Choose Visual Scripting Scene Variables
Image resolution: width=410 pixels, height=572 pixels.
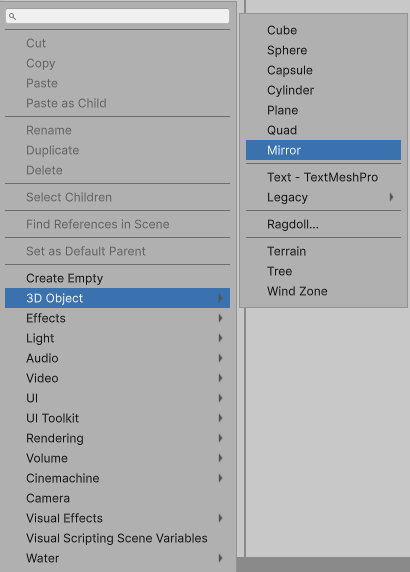(x=117, y=538)
